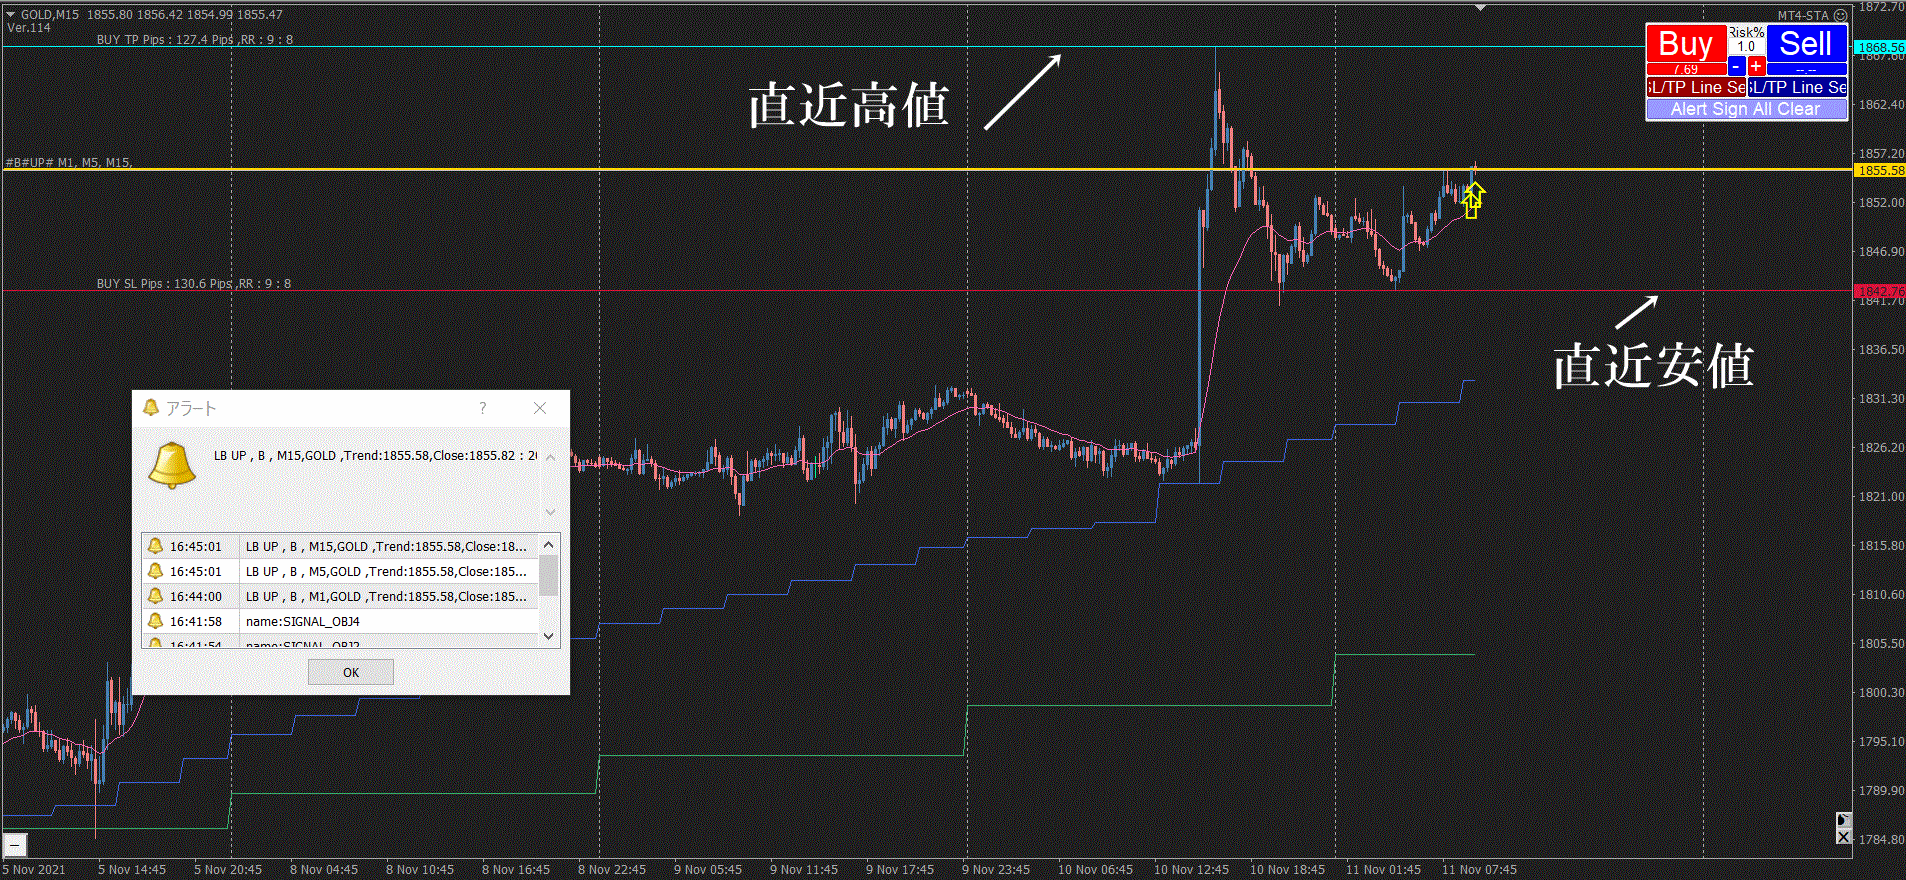Click the Ver.114 label at top-left
This screenshot has width=1906, height=880.
28,28
